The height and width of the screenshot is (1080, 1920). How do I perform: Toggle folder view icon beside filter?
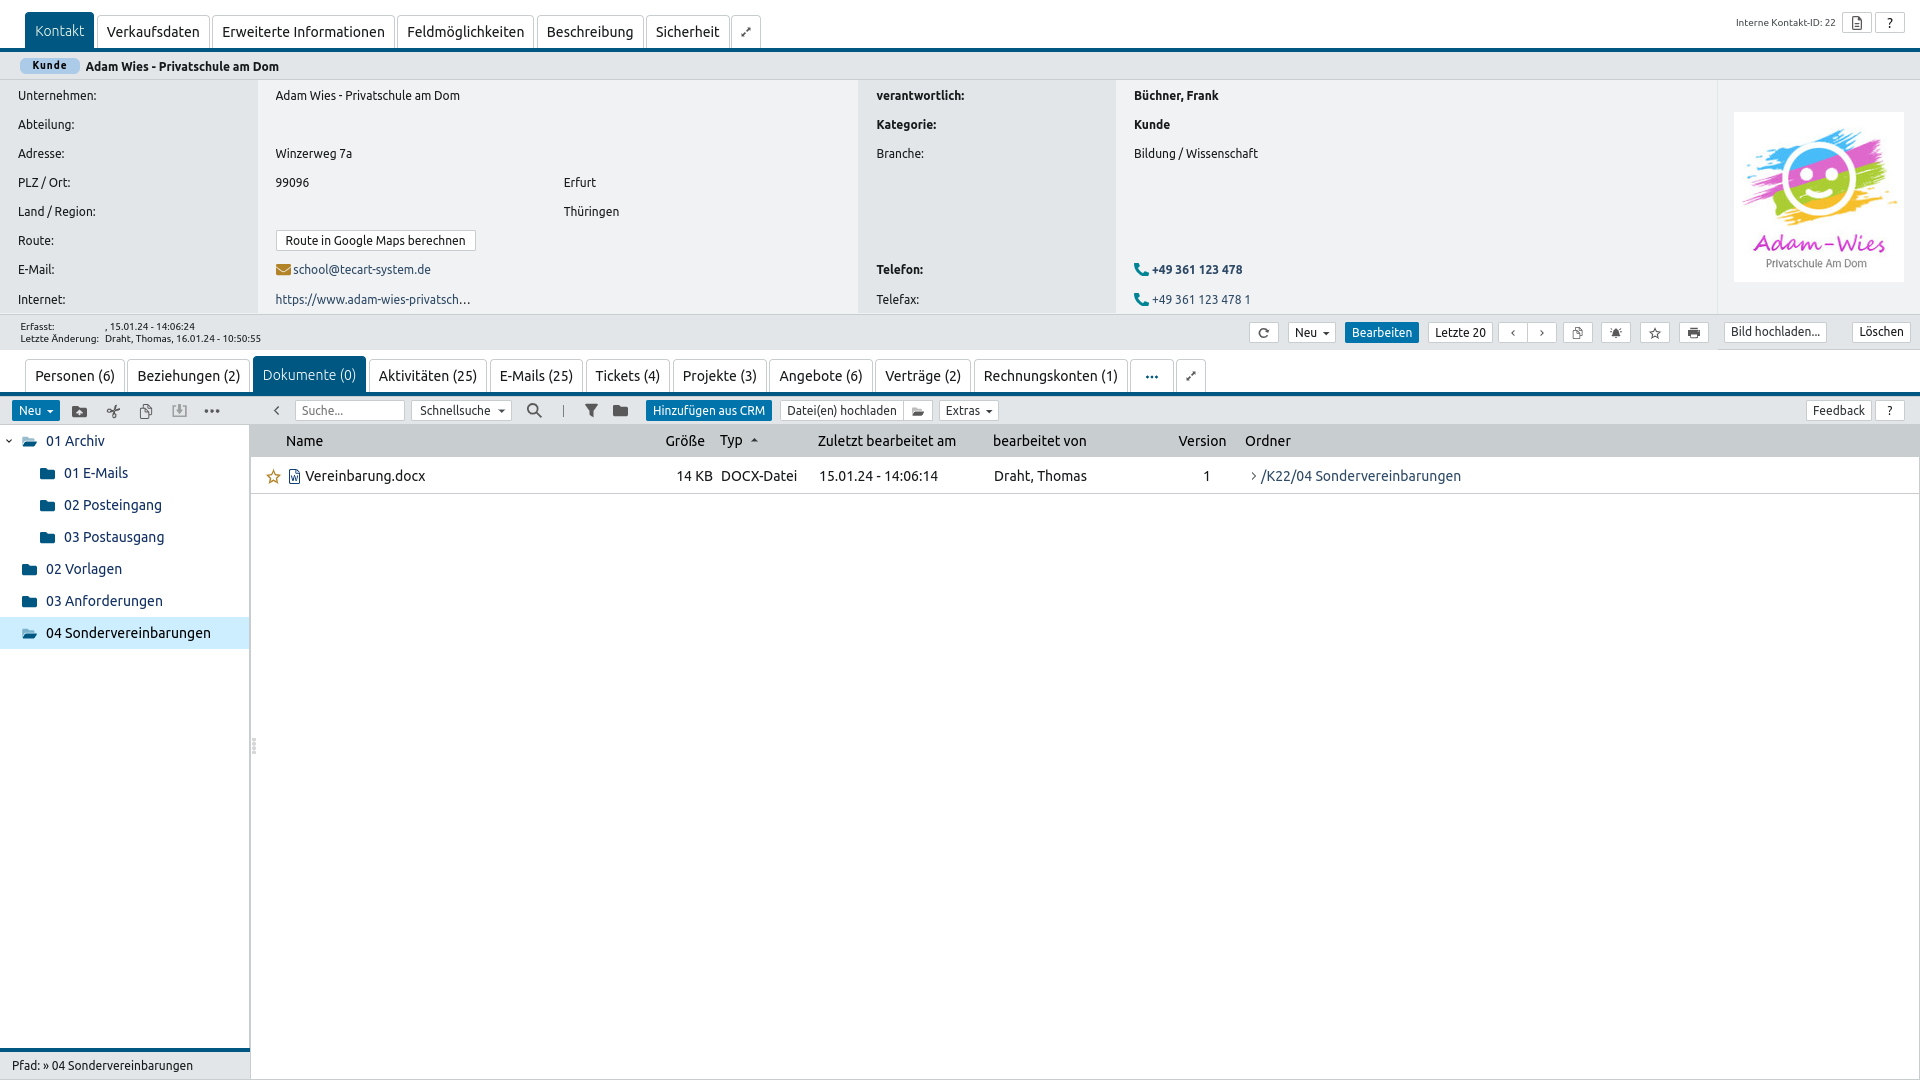point(620,411)
